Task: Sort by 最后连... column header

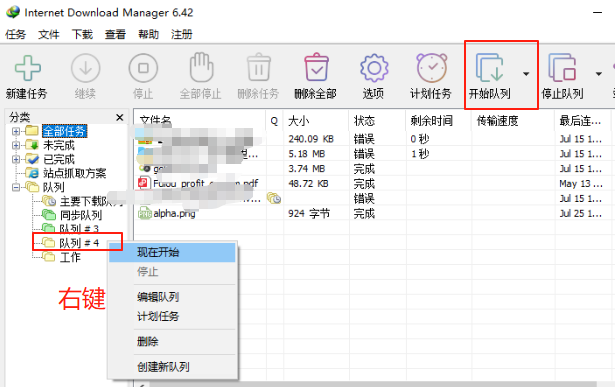Action: click(582, 120)
